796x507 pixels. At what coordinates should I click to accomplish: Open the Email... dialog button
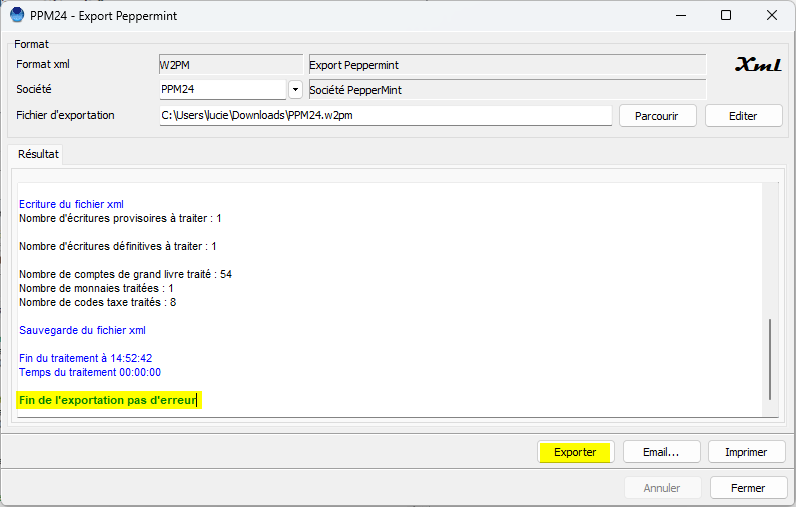pos(661,452)
